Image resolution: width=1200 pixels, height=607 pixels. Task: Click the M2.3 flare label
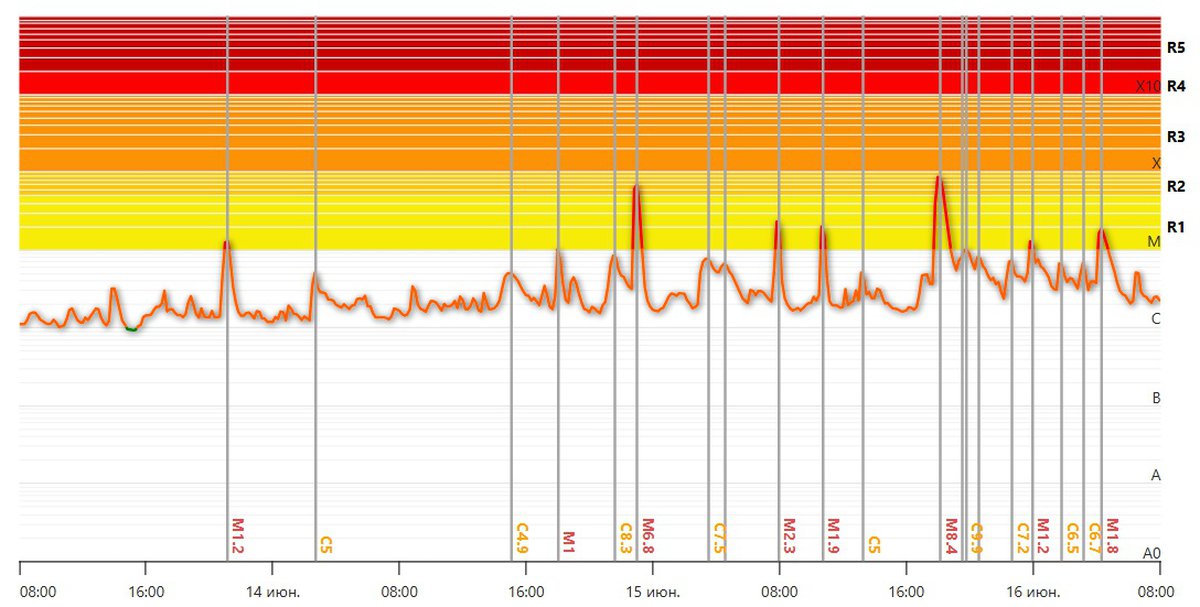(x=788, y=536)
